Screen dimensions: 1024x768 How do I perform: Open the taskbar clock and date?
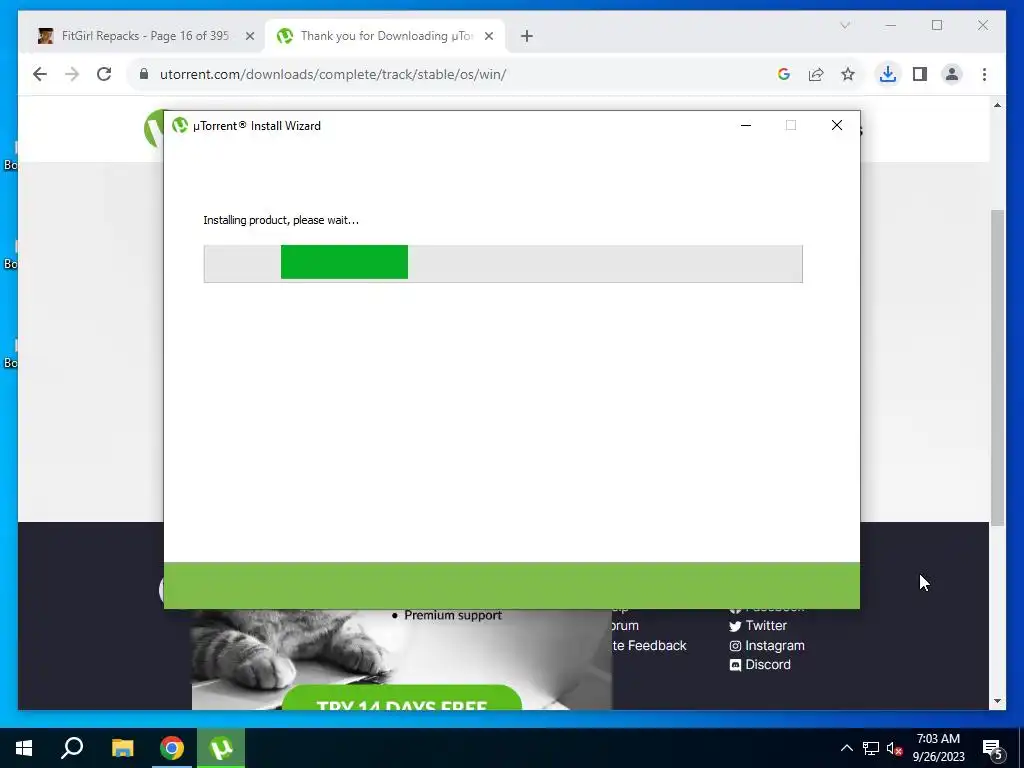click(938, 748)
